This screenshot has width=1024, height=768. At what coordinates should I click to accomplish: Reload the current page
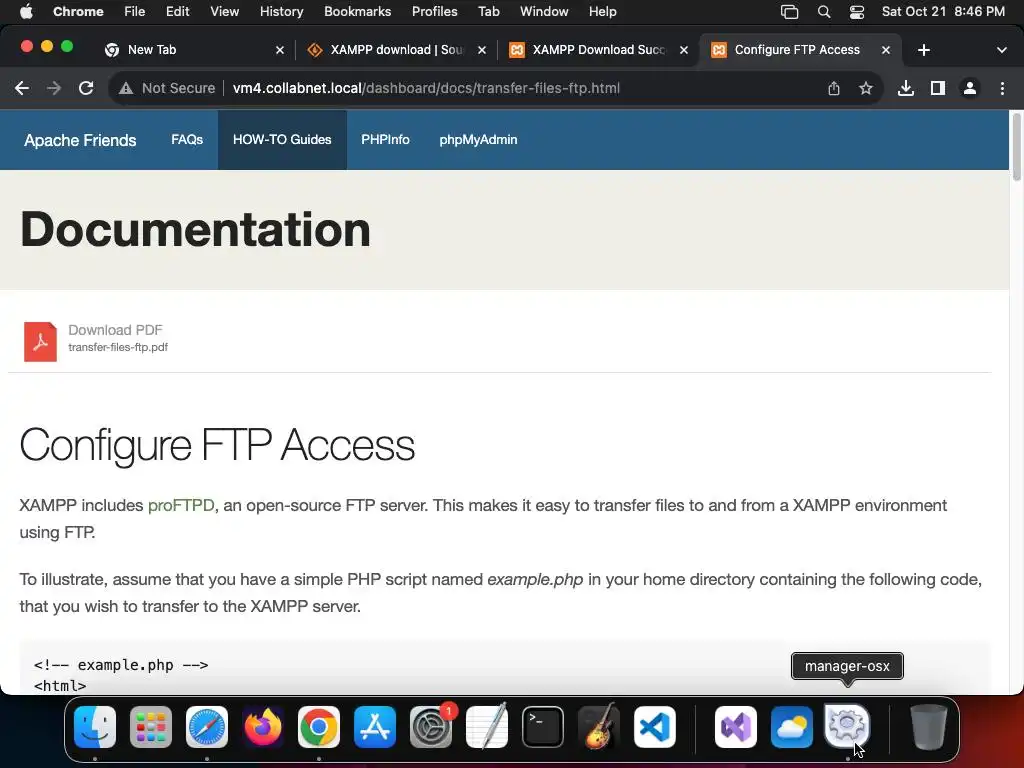(86, 88)
